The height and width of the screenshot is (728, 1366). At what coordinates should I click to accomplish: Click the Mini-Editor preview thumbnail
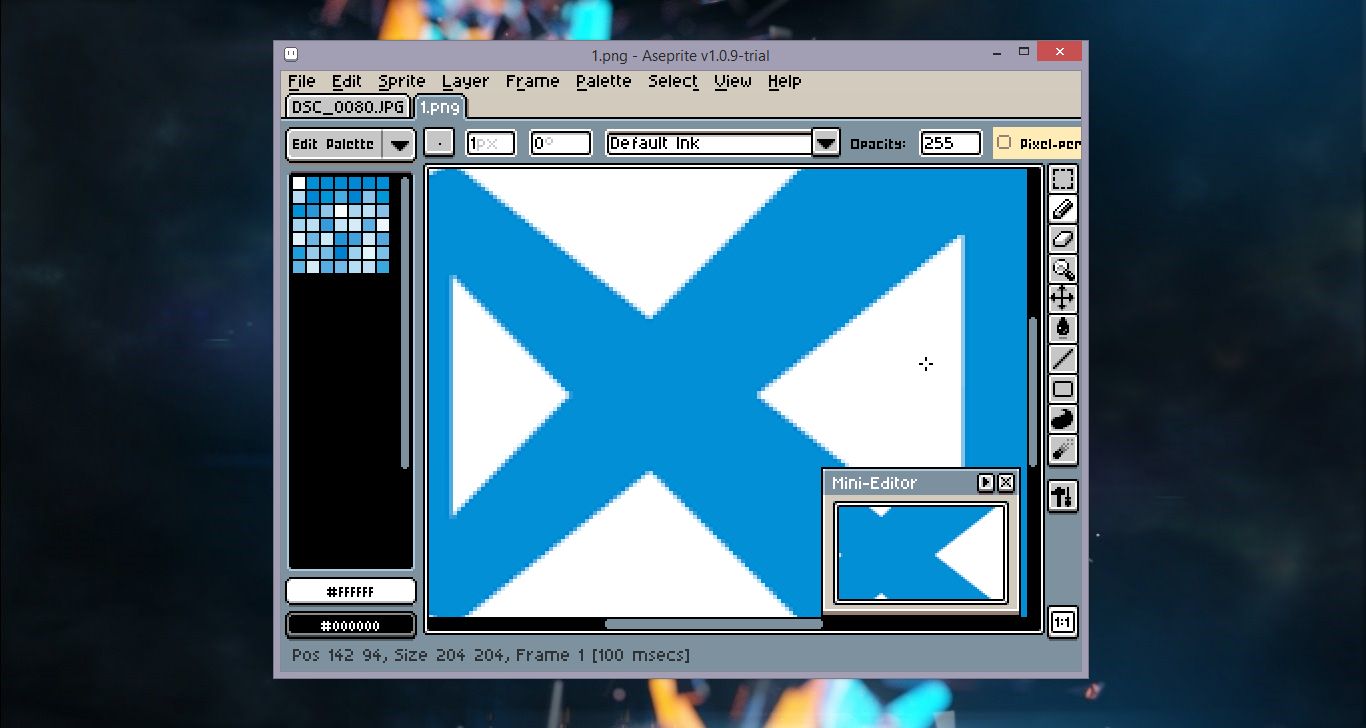coord(921,553)
